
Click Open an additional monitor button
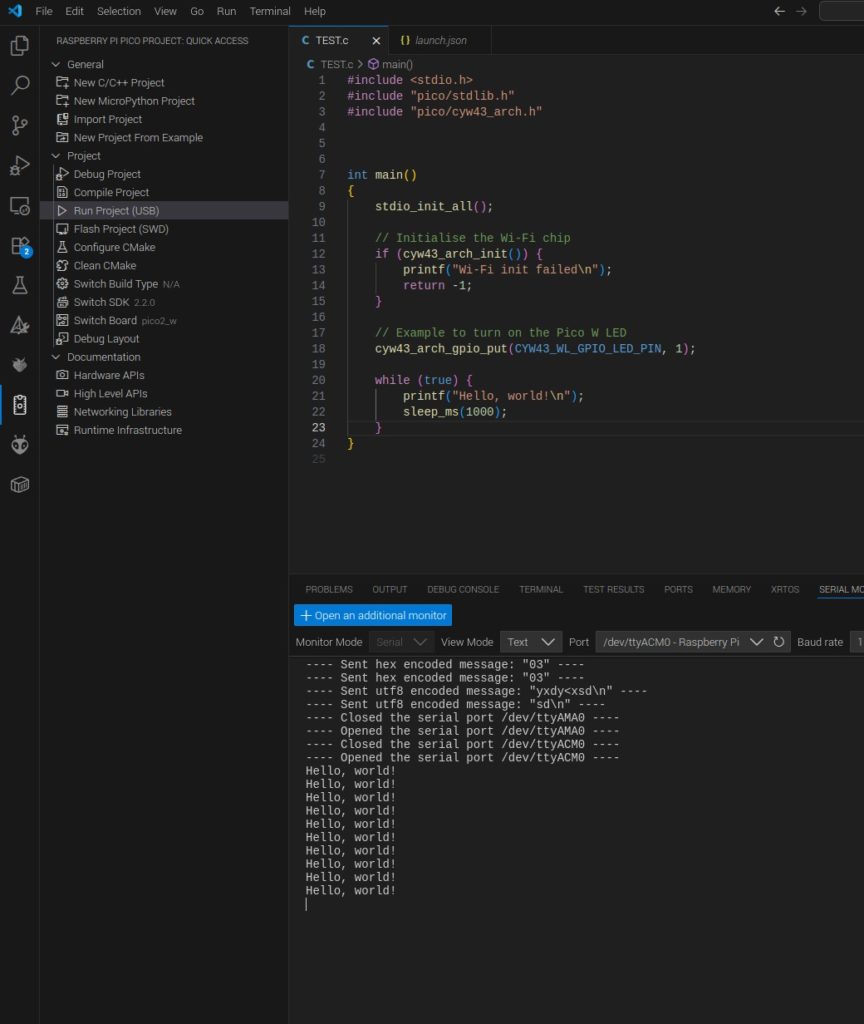tap(373, 615)
